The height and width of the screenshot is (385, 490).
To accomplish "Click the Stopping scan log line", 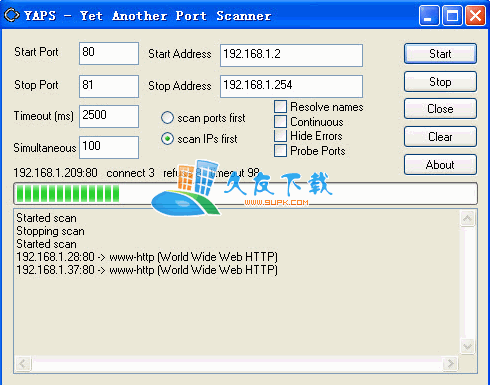I will (50, 231).
